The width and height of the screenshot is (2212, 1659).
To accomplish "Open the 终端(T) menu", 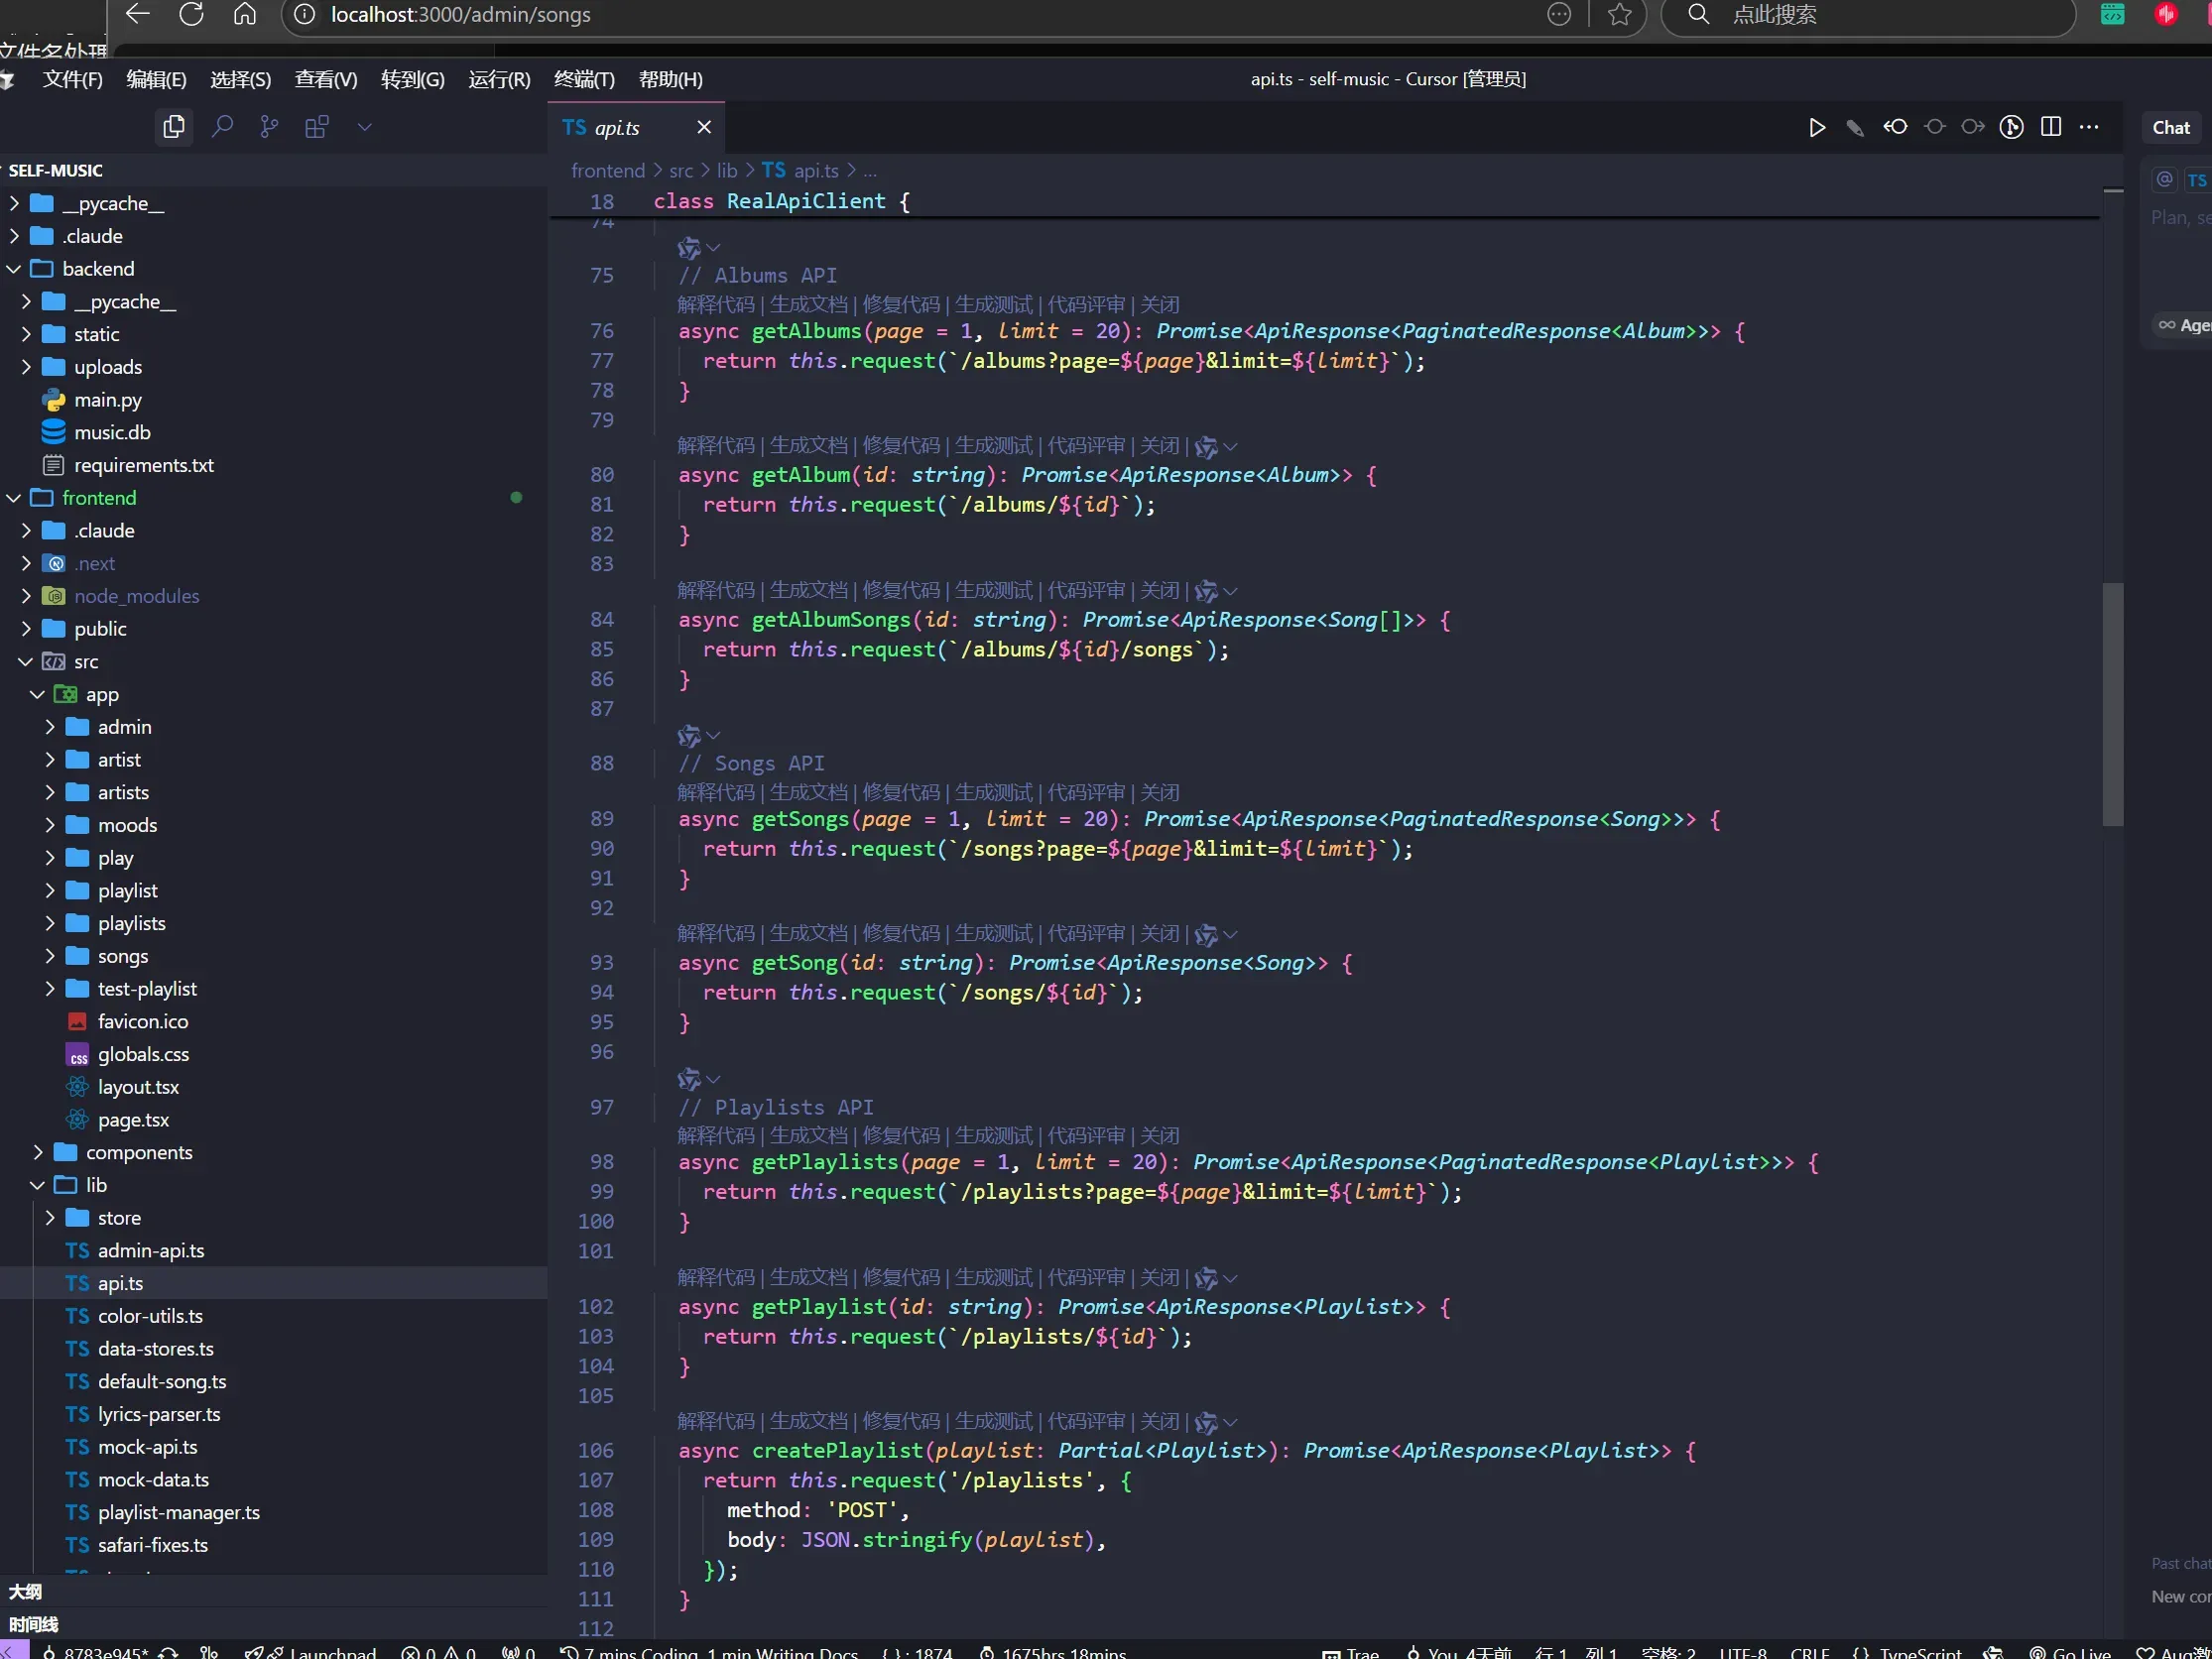I will 584,80.
